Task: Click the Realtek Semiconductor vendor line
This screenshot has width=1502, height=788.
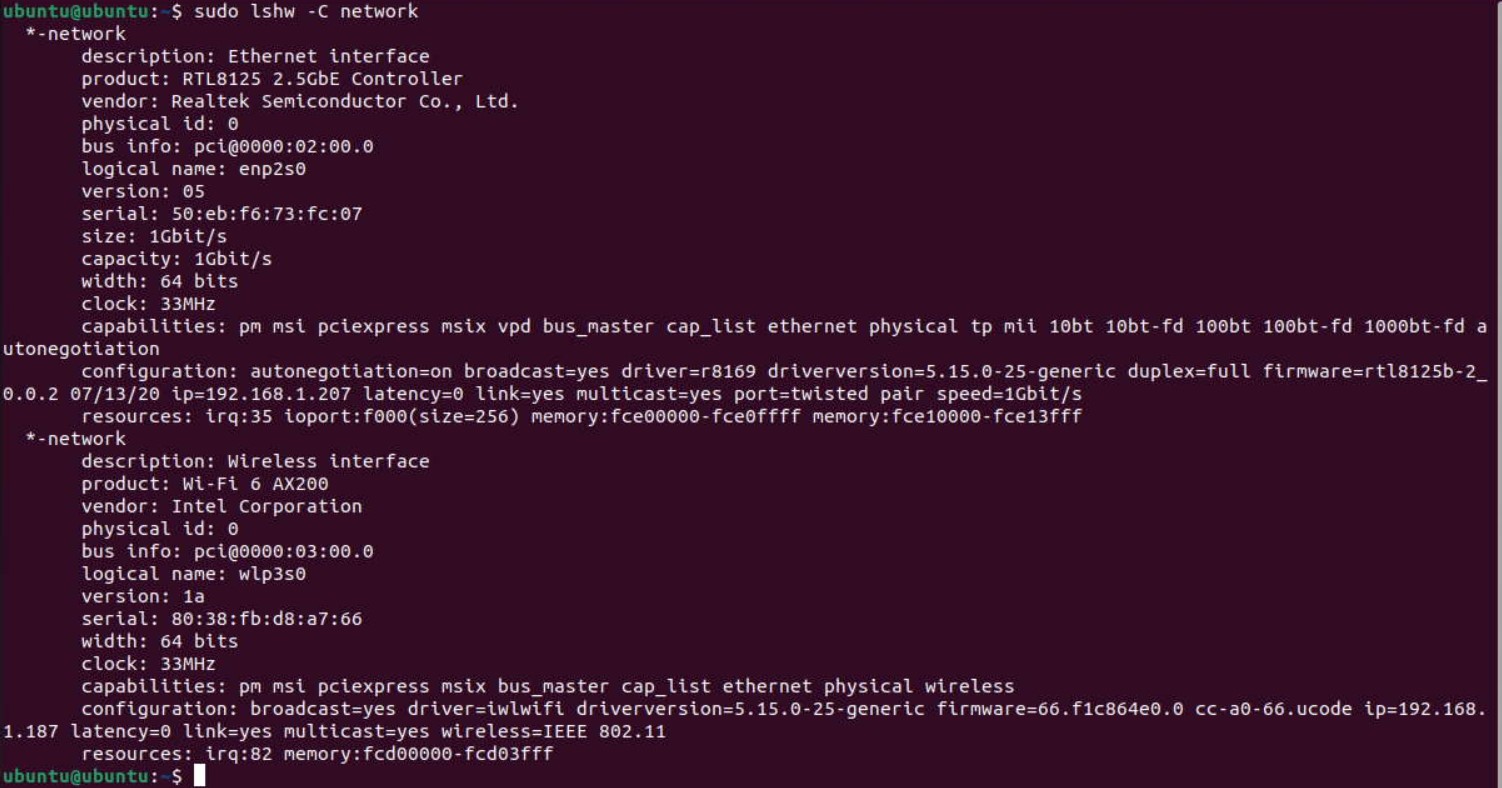Action: [300, 101]
